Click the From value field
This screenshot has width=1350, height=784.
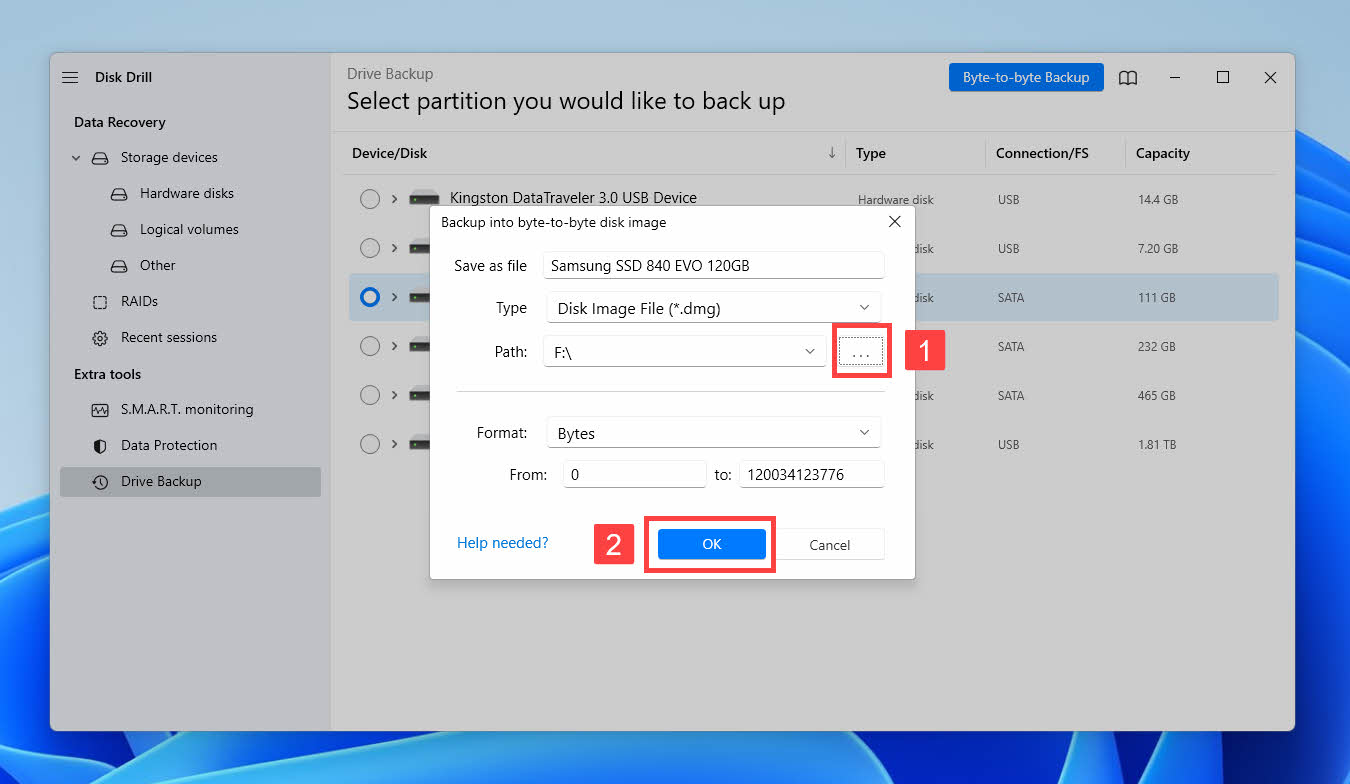click(634, 475)
